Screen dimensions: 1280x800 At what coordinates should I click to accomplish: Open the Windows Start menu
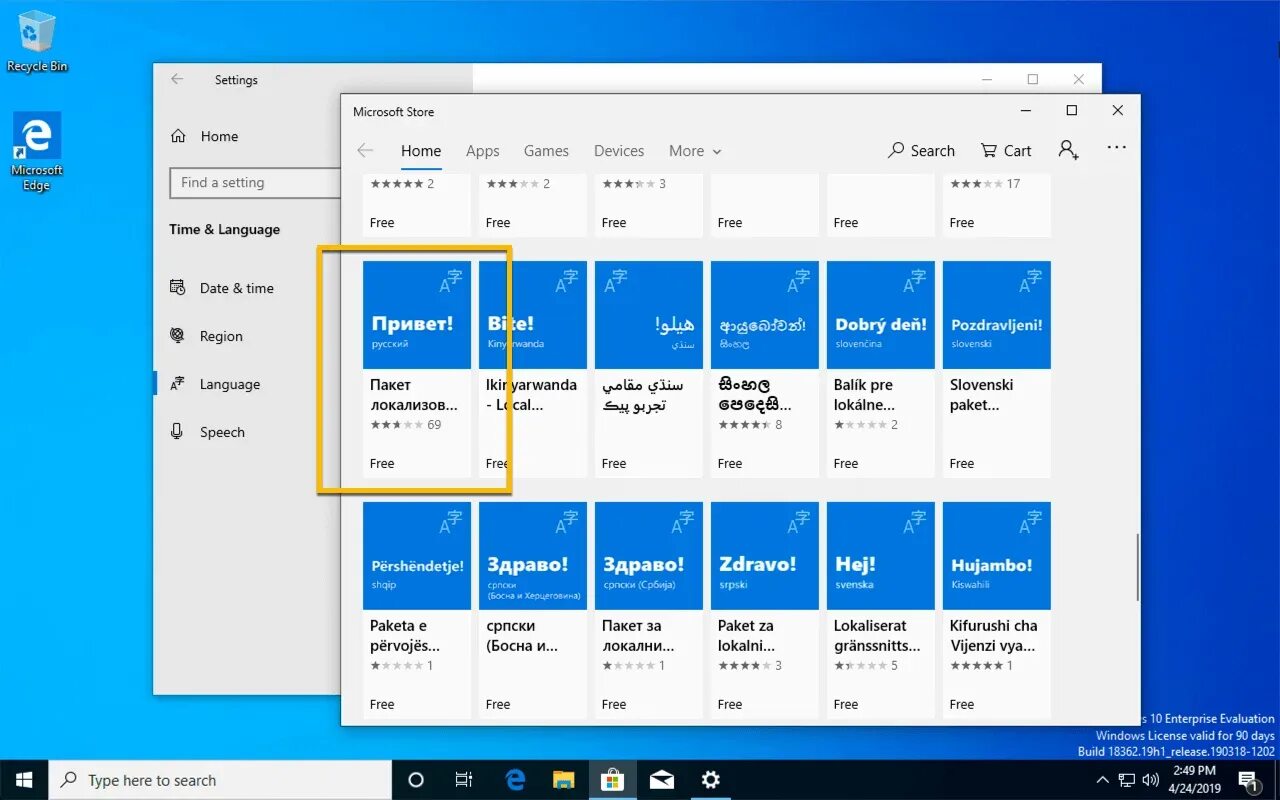(24, 780)
